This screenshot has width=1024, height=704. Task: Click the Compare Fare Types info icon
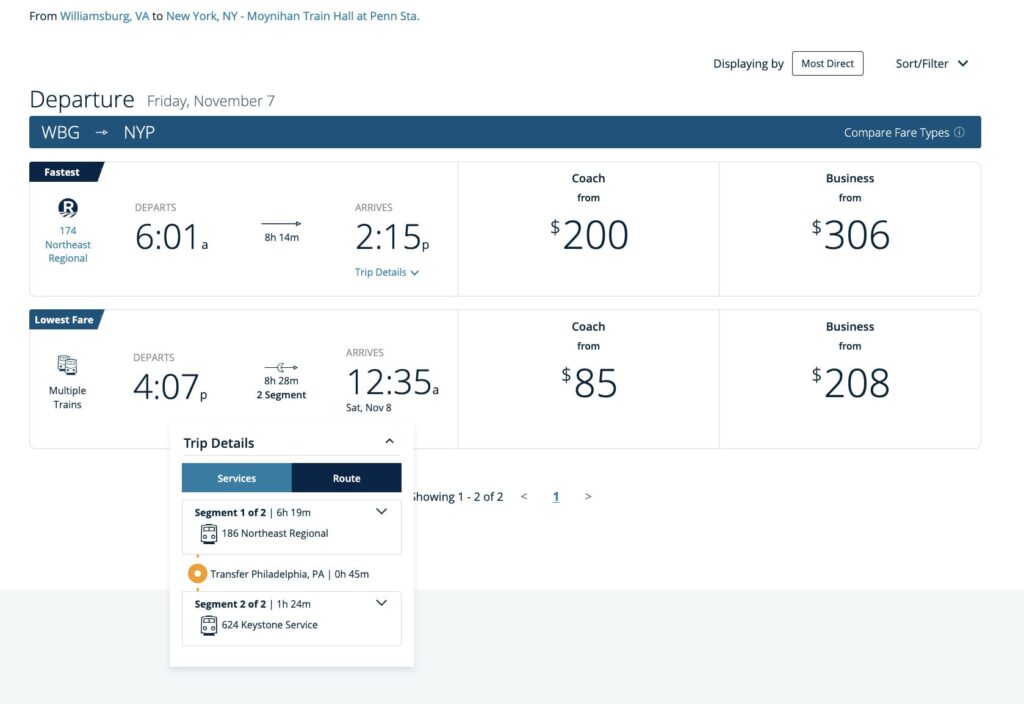[x=959, y=132]
